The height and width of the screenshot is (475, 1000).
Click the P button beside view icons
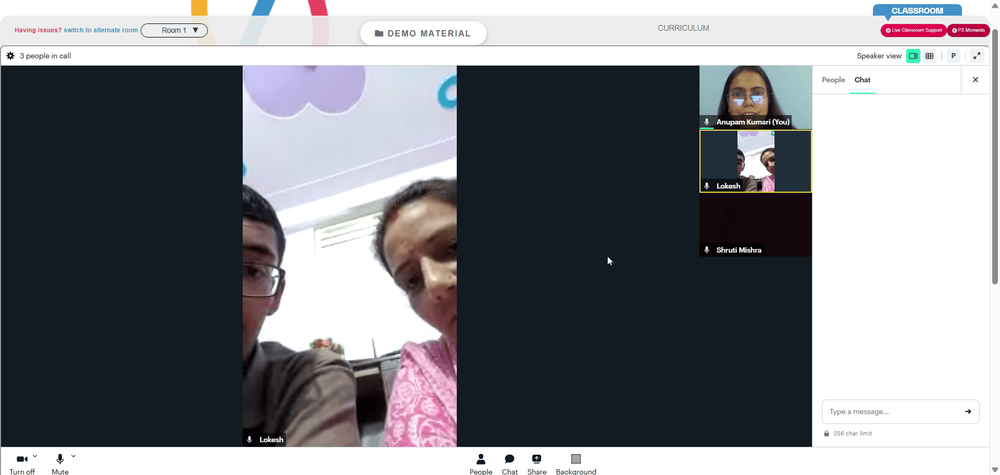pos(953,56)
